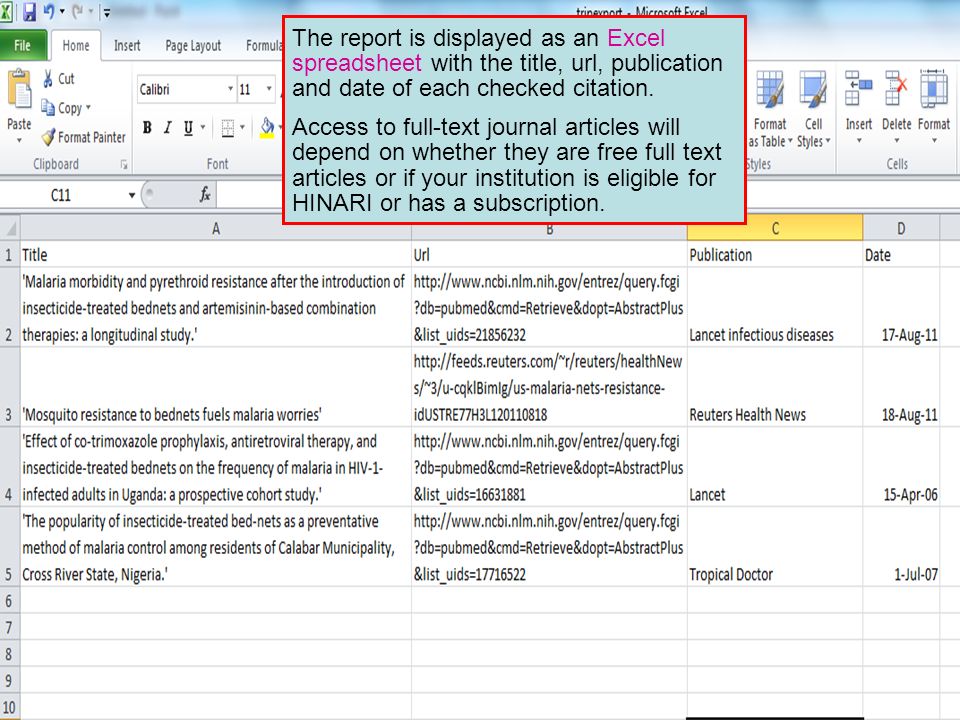Click the feeds.reuters.com URL cell
960x720 pixels.
coord(549,387)
